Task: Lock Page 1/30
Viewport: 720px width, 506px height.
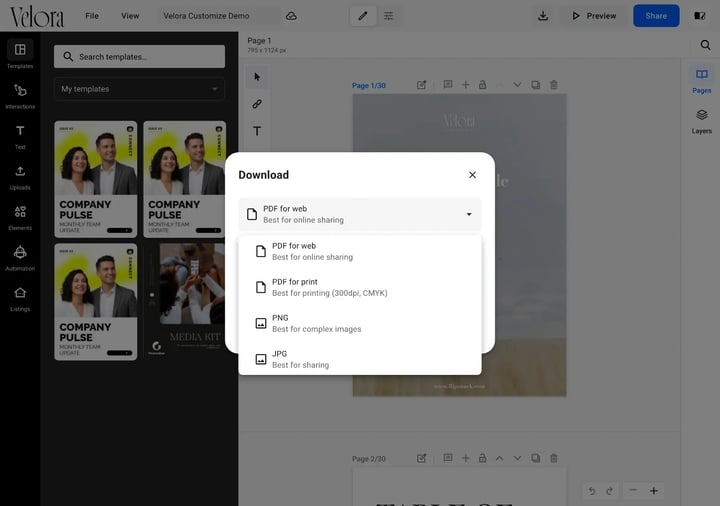Action: tap(483, 85)
